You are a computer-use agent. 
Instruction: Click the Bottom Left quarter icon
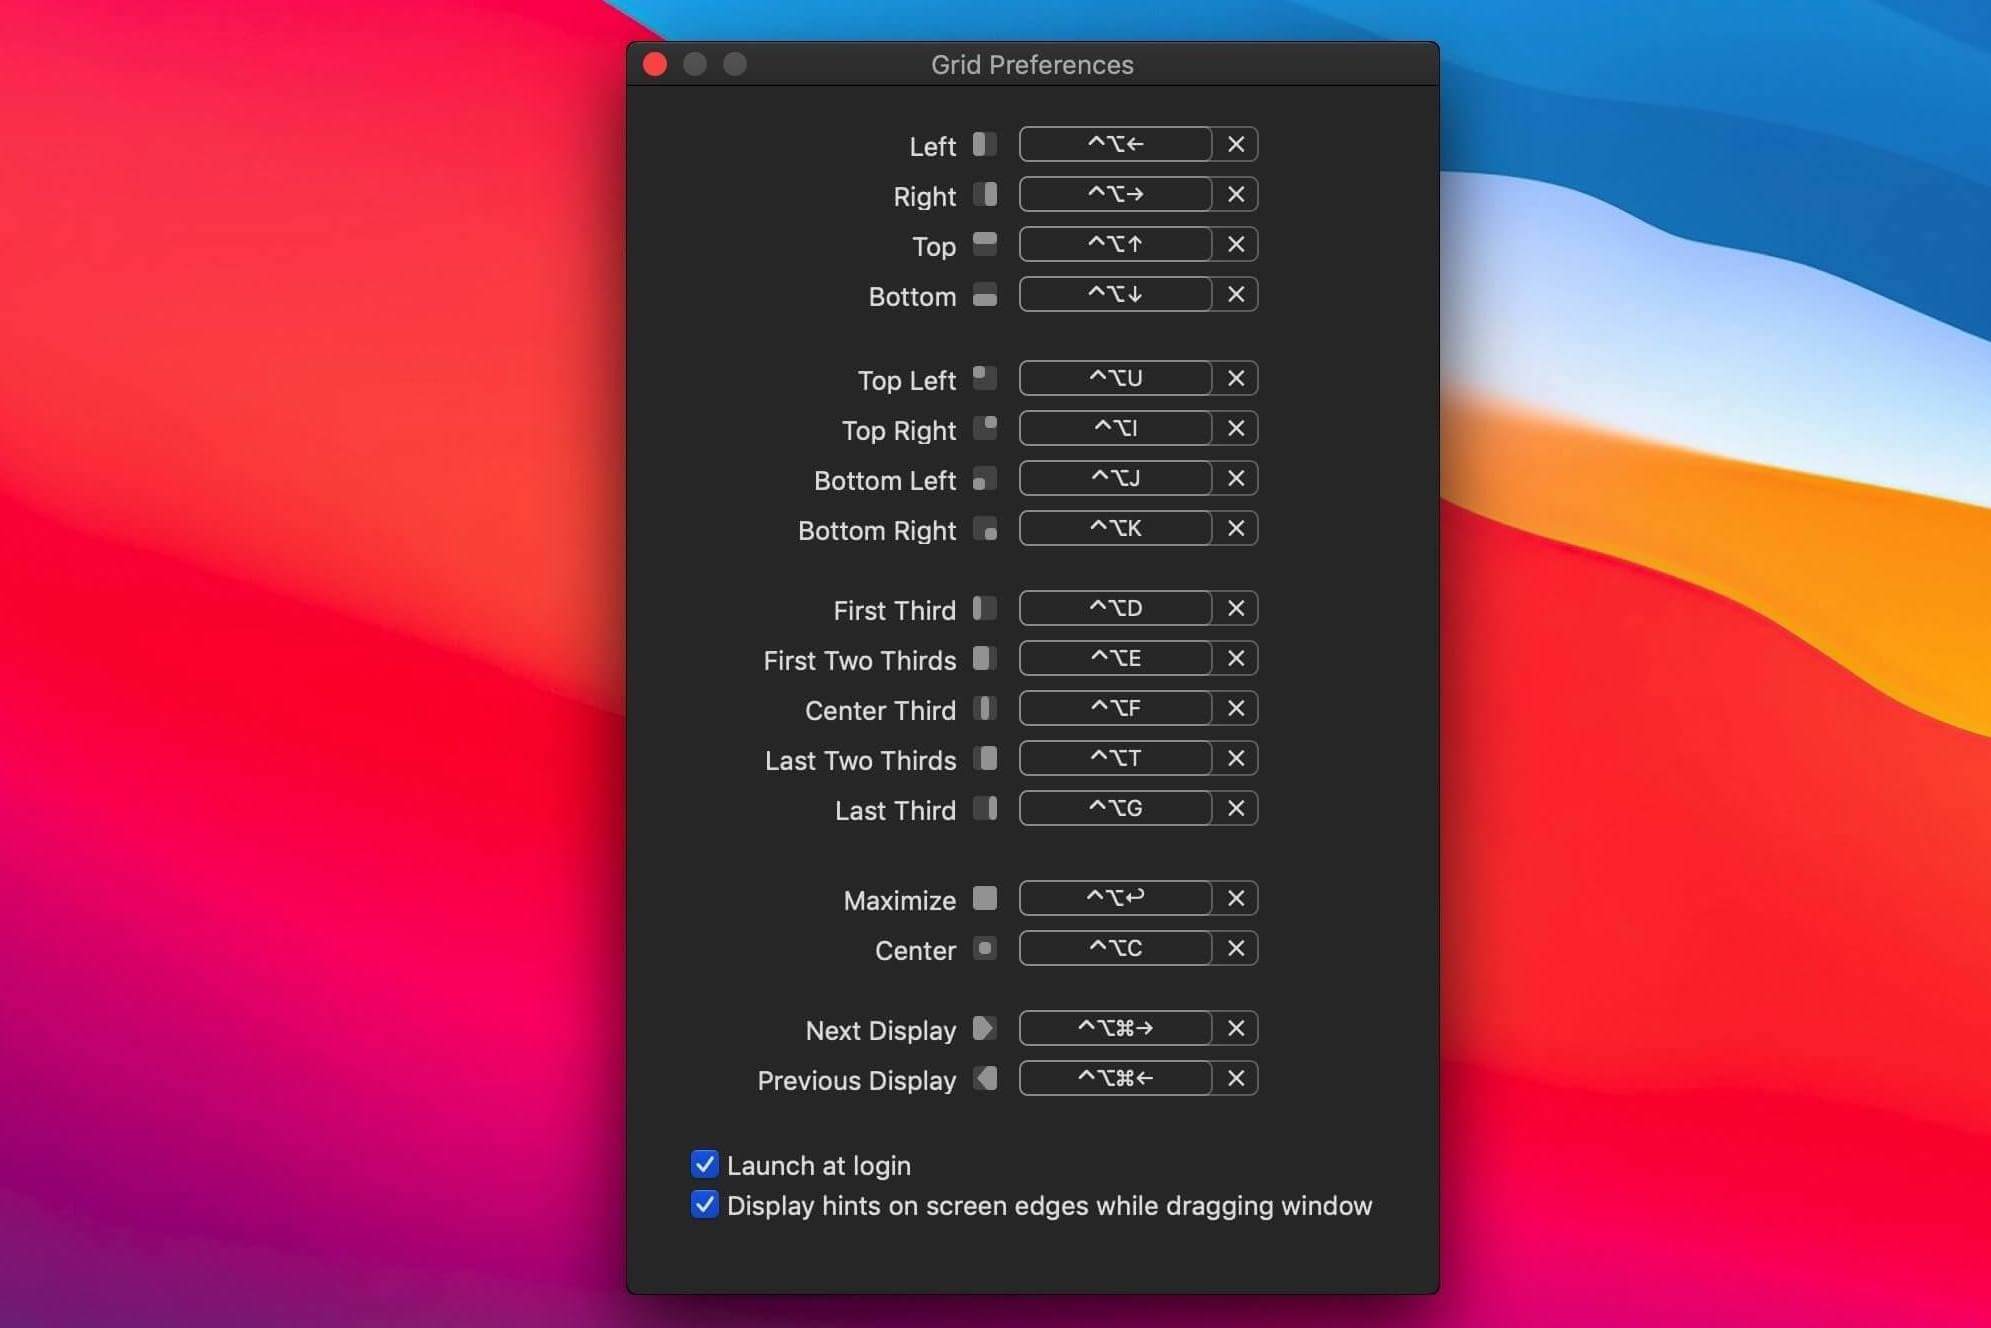tap(985, 479)
